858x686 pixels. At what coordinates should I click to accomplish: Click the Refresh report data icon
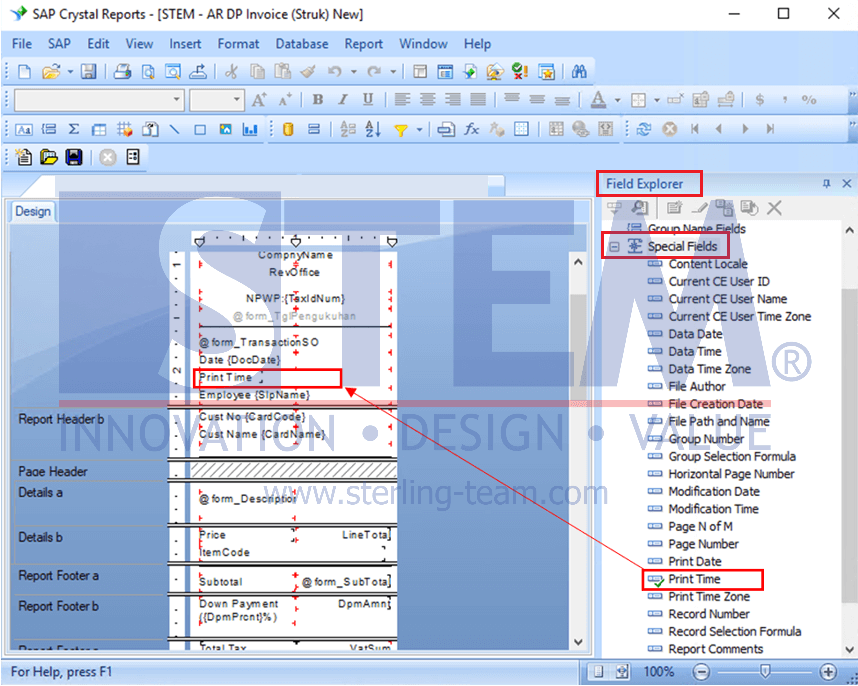(x=645, y=130)
